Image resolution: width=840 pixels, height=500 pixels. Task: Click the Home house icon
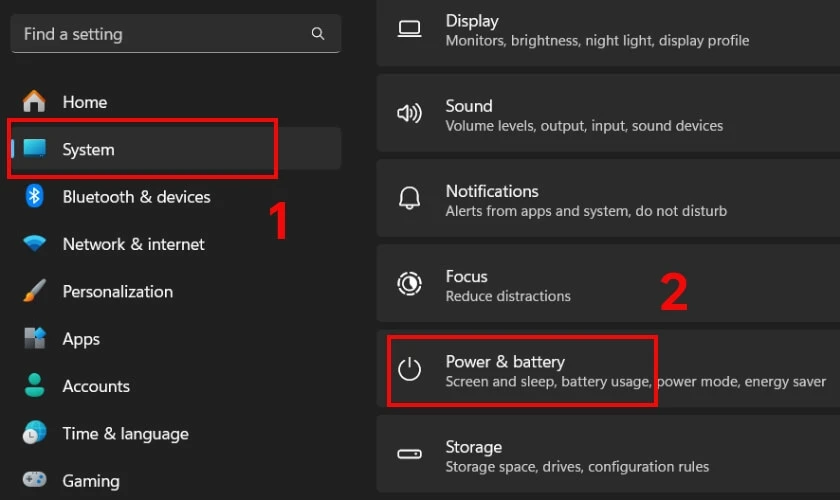[x=34, y=101]
